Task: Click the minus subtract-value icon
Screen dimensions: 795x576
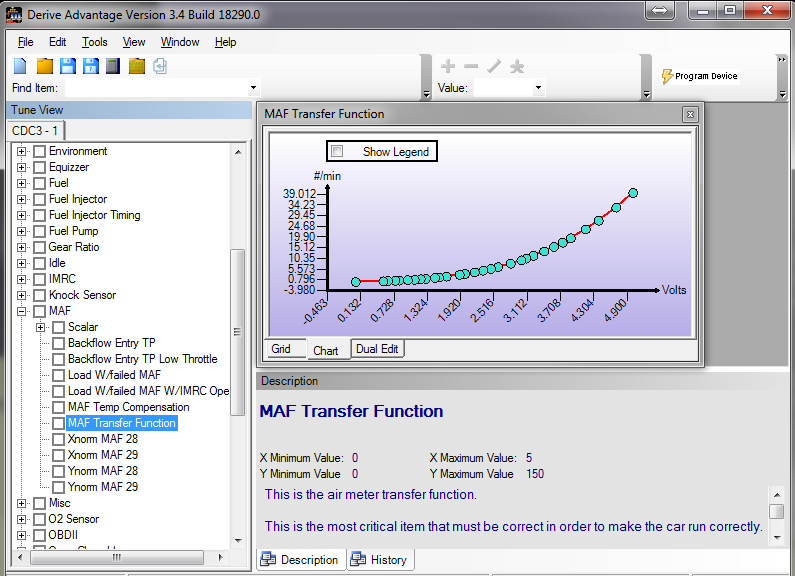Action: click(471, 66)
